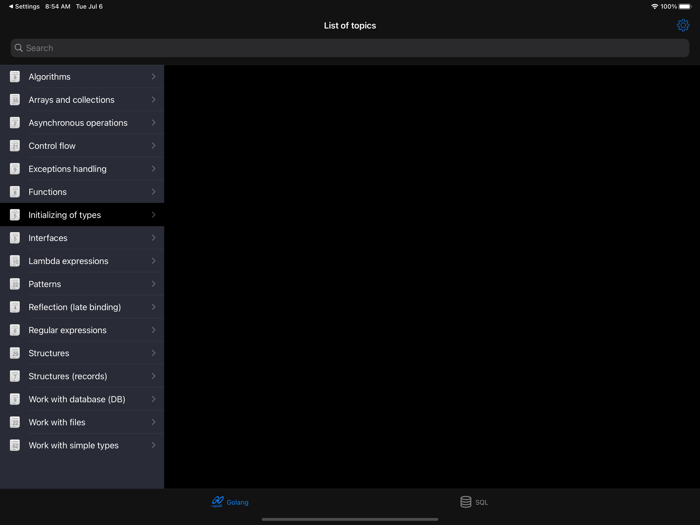This screenshot has height=525, width=700.
Task: Expand the Lambda expressions chevron
Action: [x=154, y=261]
